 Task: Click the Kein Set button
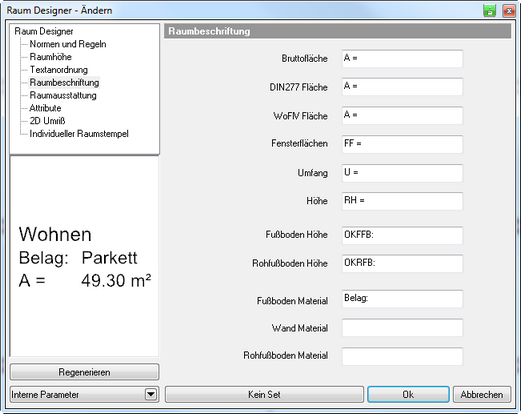tap(264, 395)
